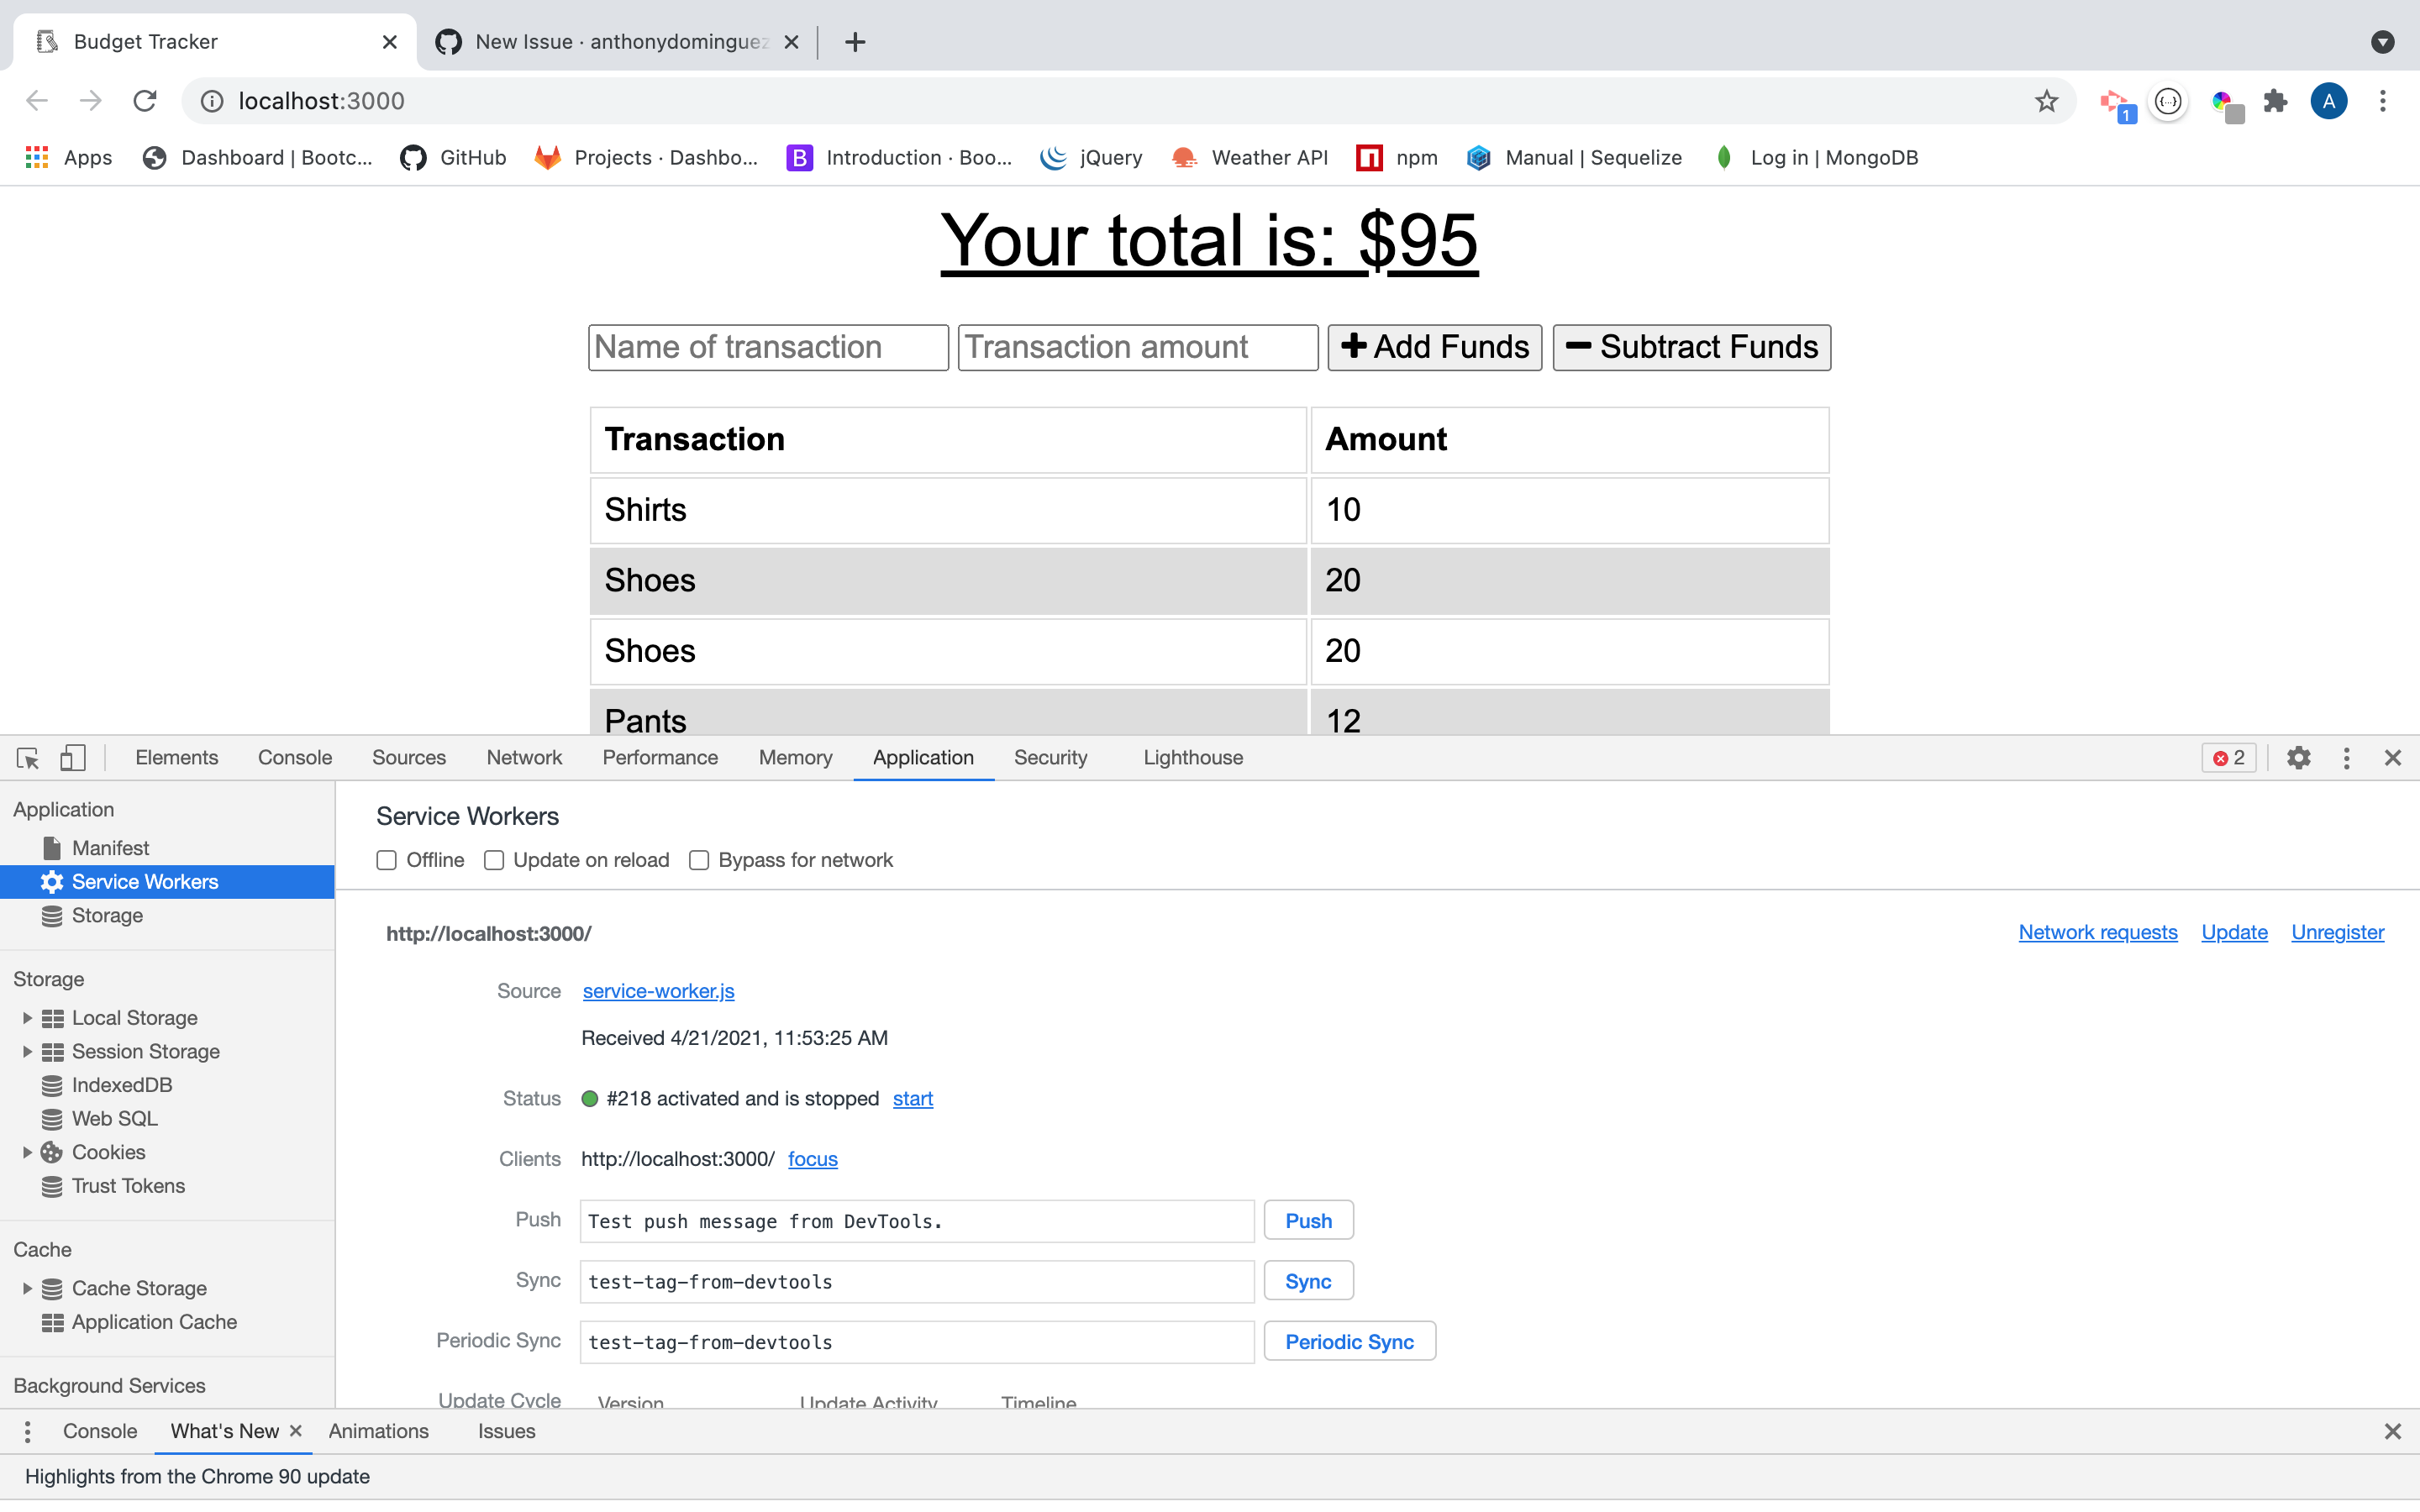Open the npm bookmark

1397,157
